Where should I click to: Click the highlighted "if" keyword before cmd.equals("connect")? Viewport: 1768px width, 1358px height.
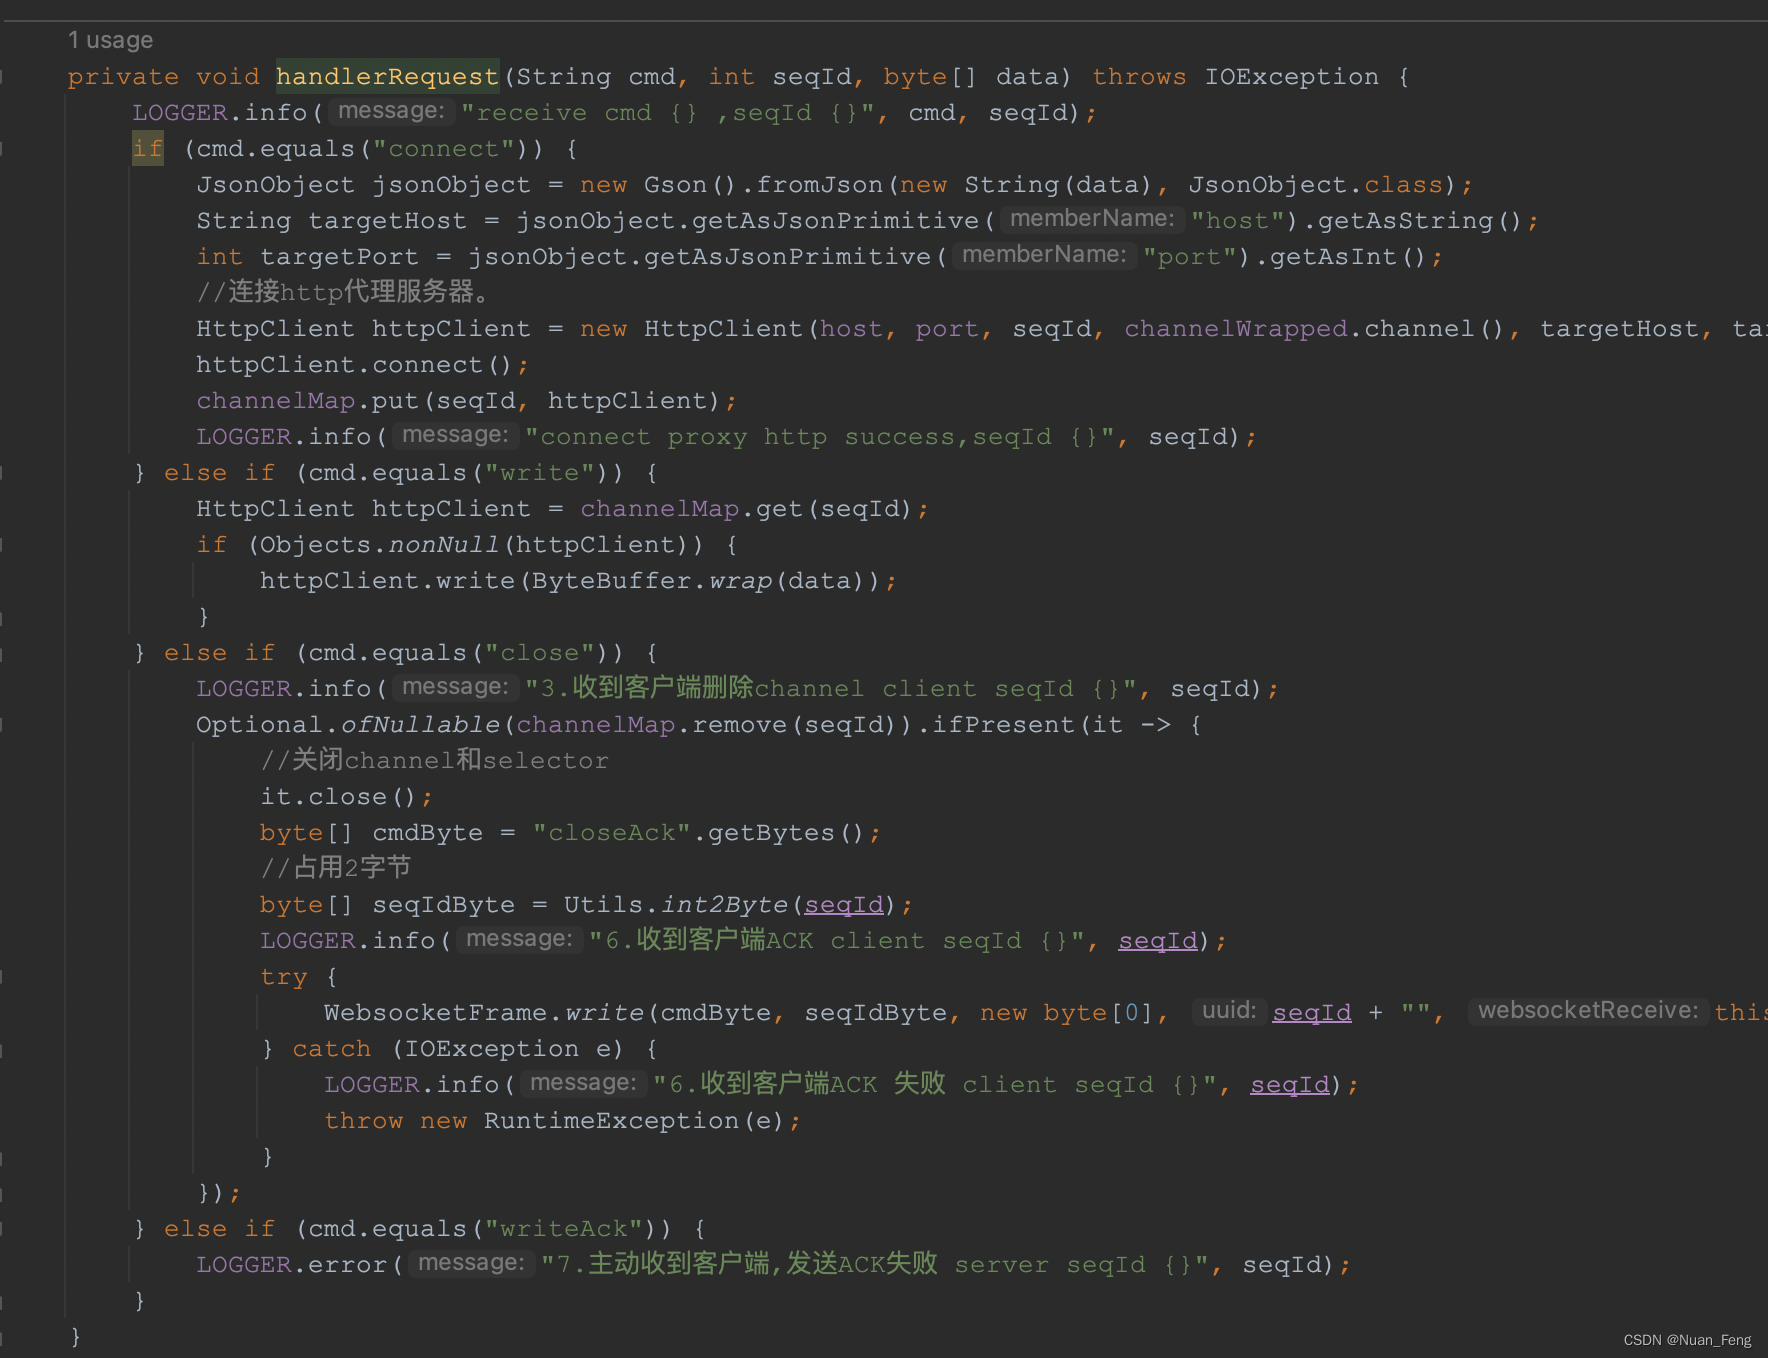(147, 149)
